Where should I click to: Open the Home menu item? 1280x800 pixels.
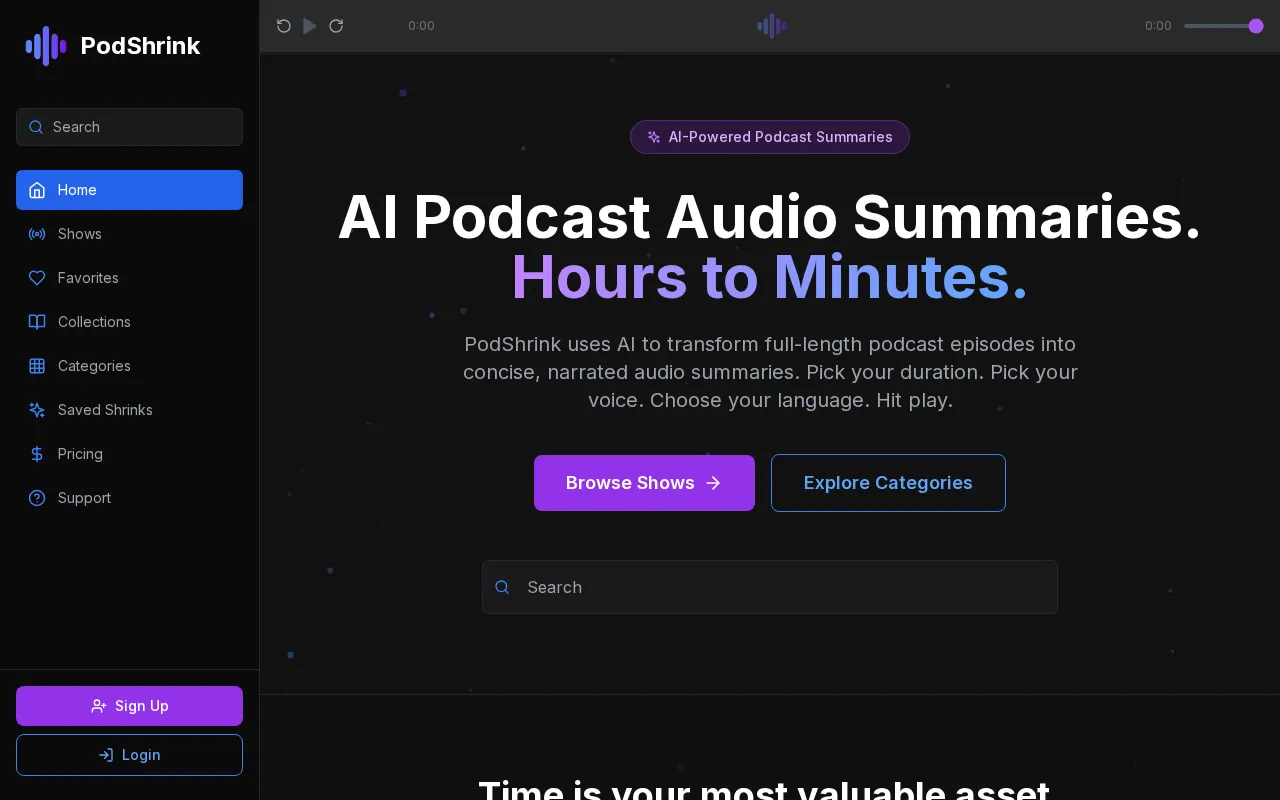129,190
